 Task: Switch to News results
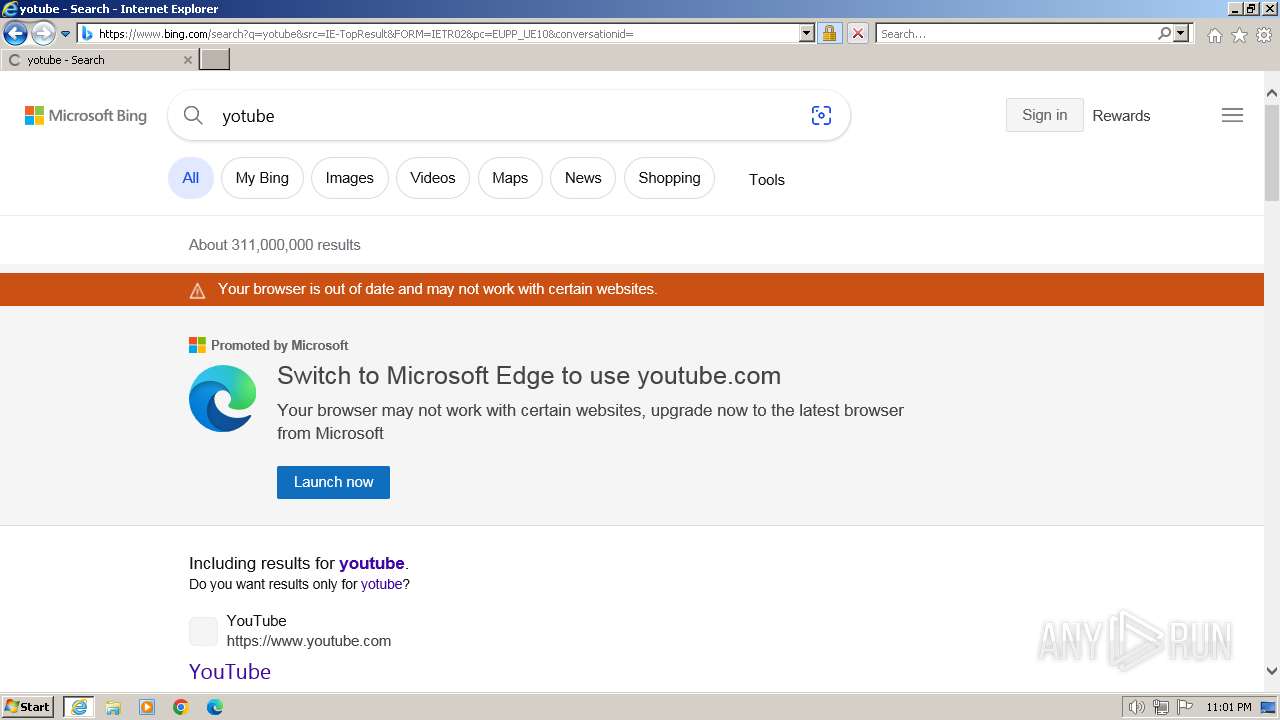583,178
